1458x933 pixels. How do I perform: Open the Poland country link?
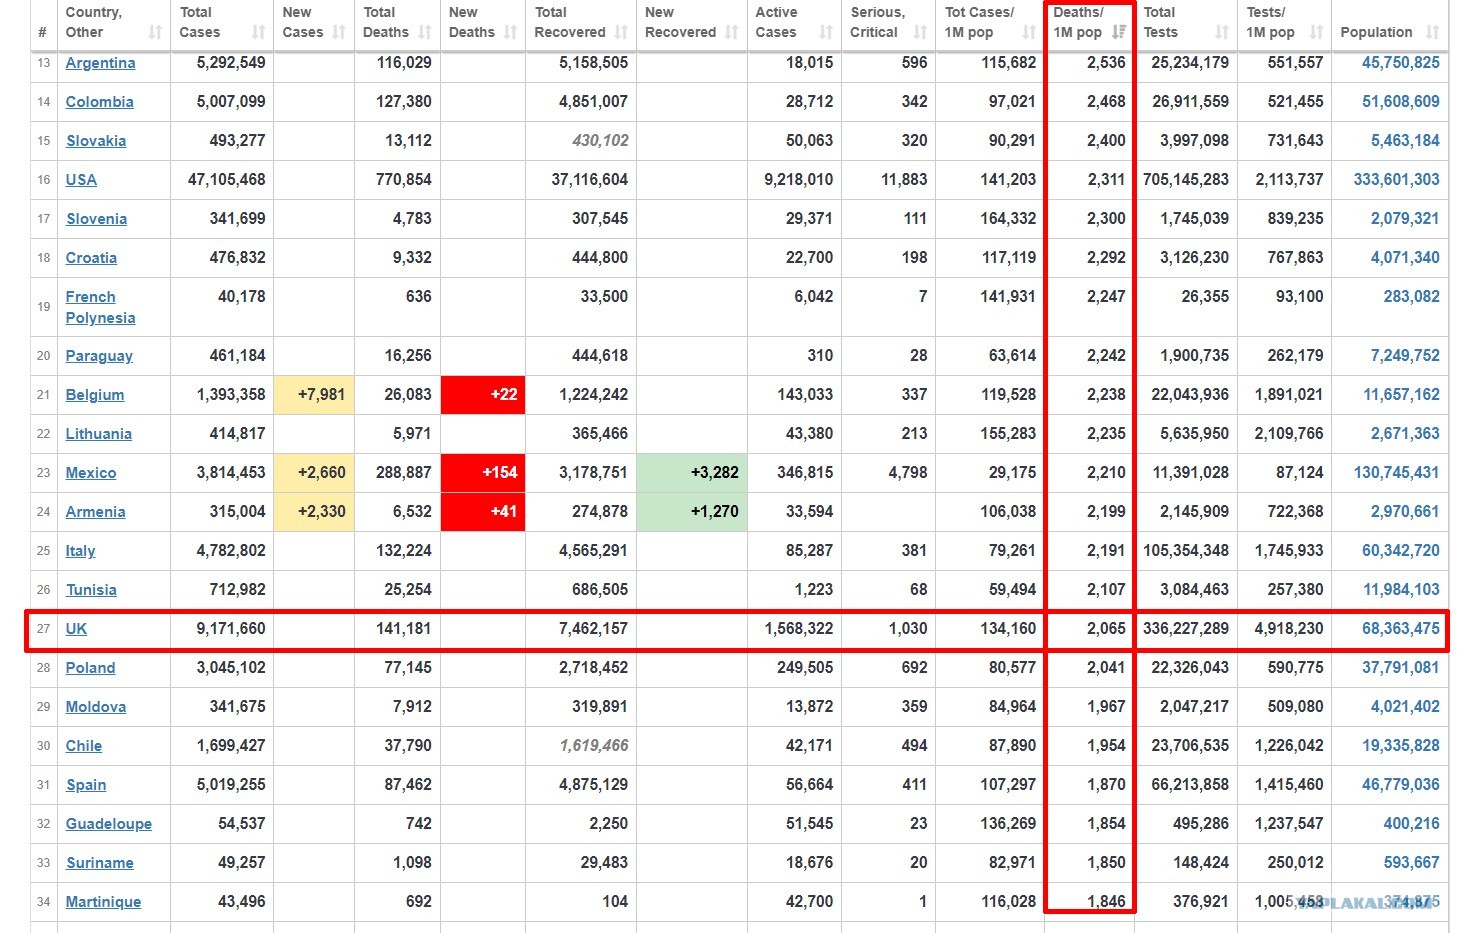tap(90, 668)
